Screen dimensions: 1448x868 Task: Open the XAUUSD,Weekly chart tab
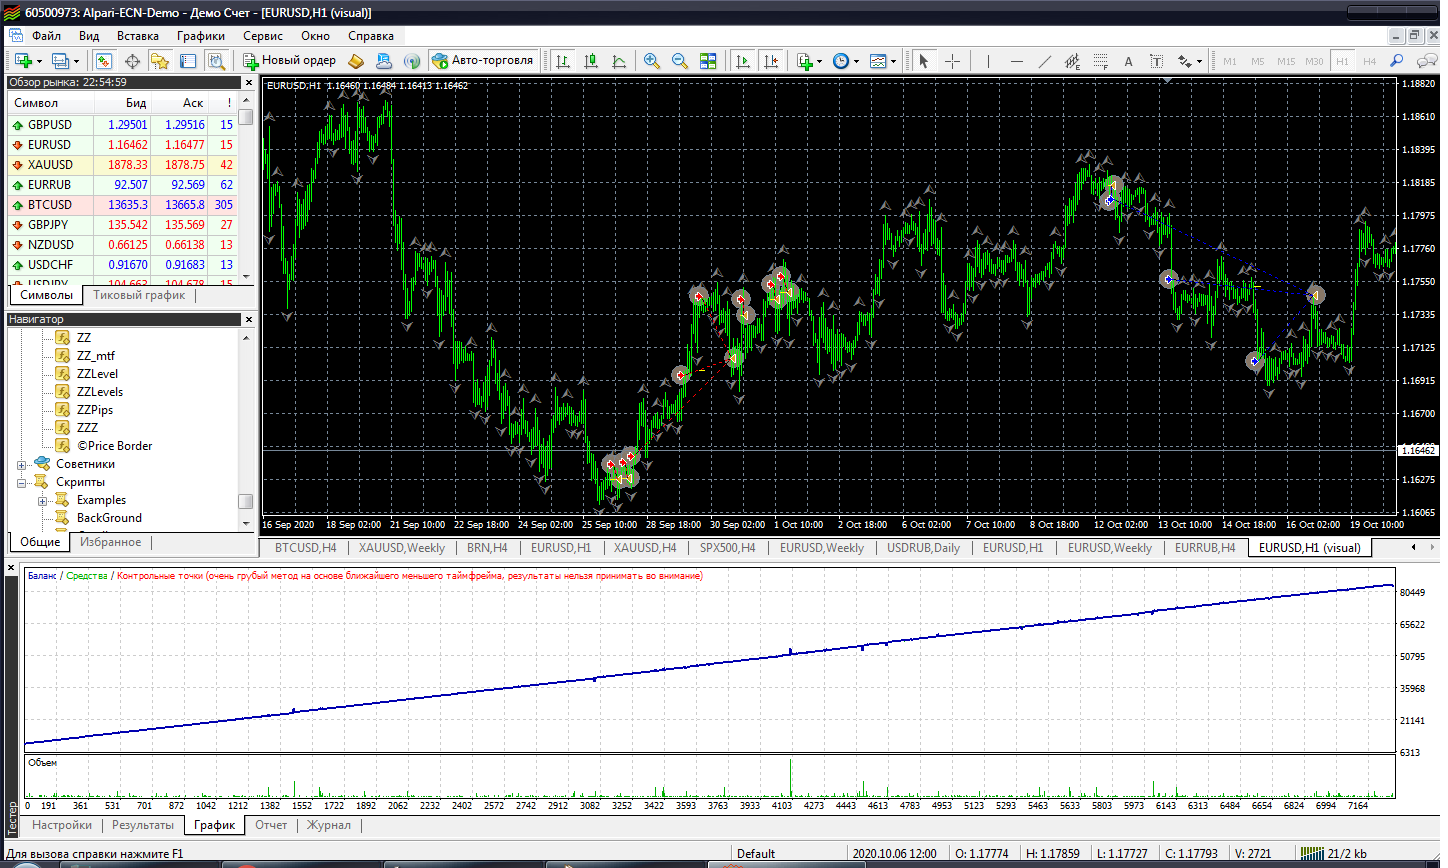point(401,548)
